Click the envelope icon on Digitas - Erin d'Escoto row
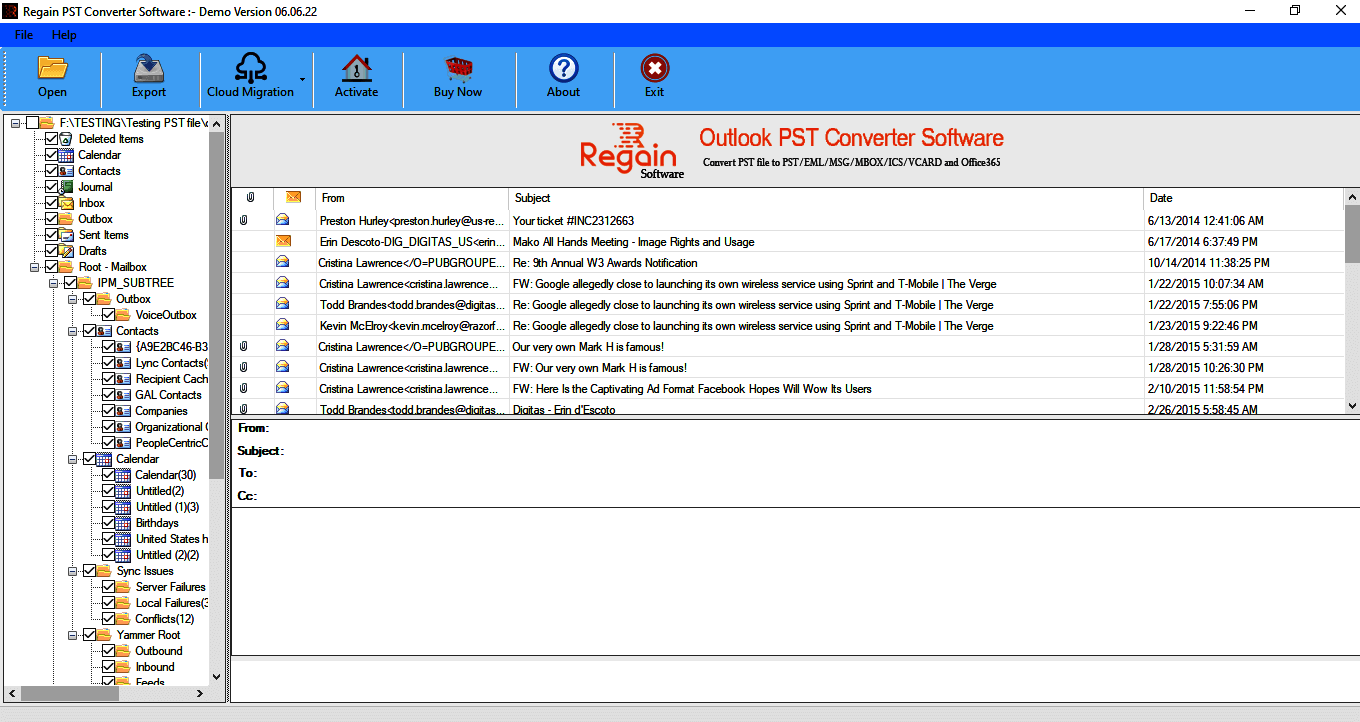 click(283, 409)
